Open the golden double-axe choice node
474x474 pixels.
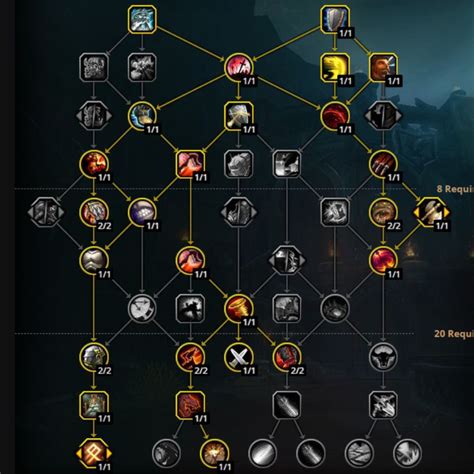431,212
